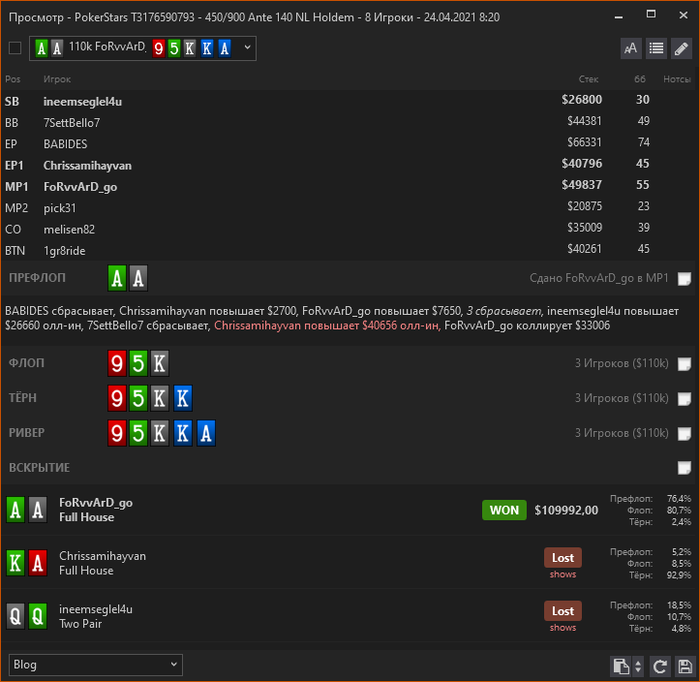700x682 pixels.
Task: Click the blue K card on ТЁРН row
Action: (x=183, y=398)
